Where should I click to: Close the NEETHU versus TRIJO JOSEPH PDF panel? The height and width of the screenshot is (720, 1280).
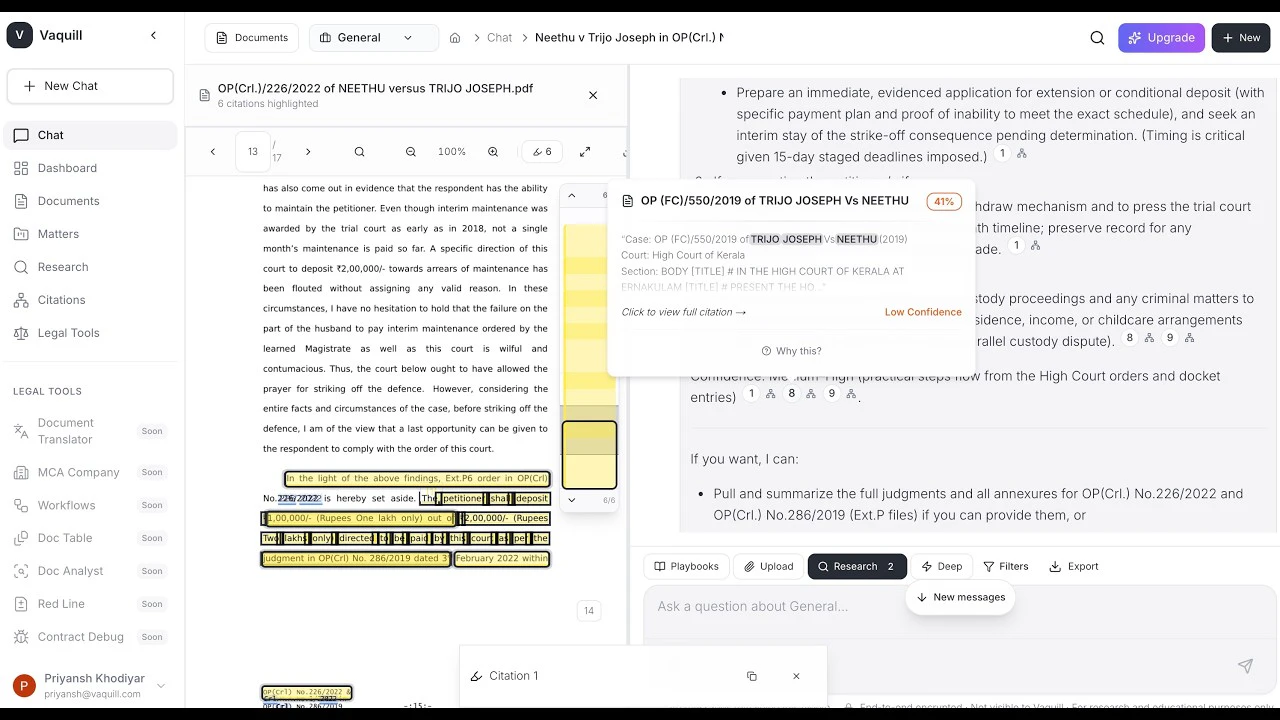593,96
